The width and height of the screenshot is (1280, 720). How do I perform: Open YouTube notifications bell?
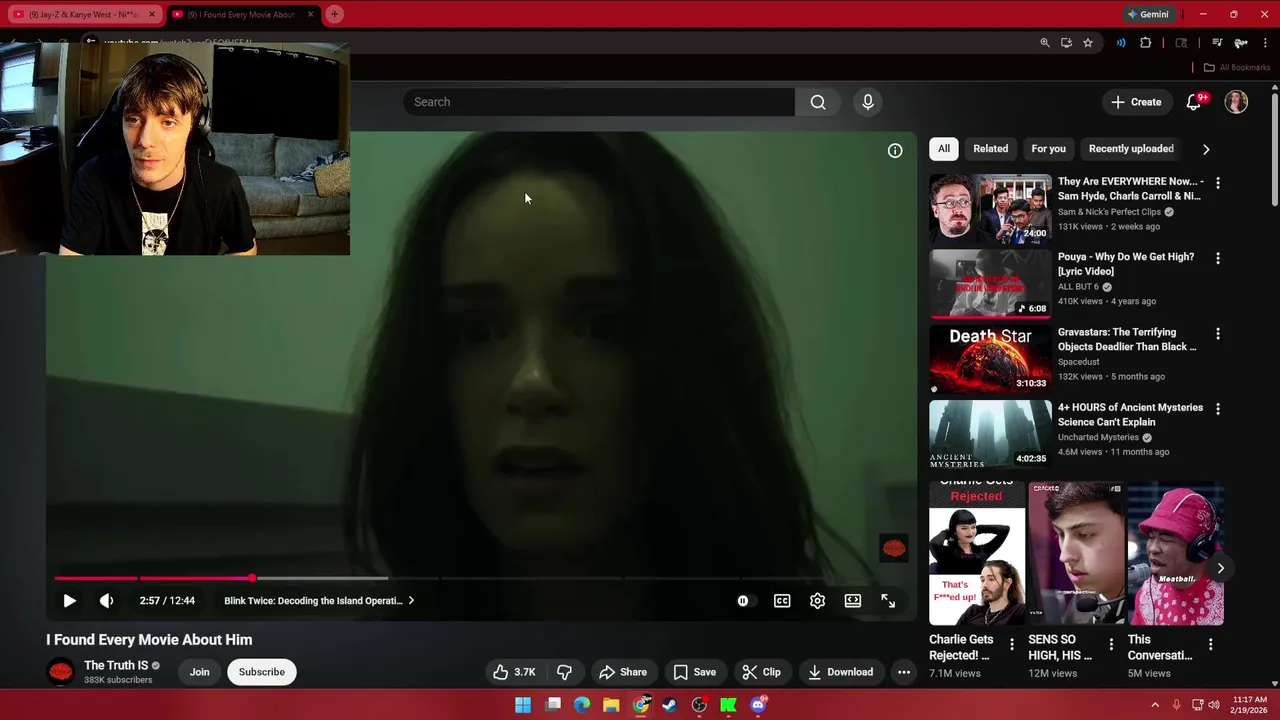pyautogui.click(x=1193, y=102)
